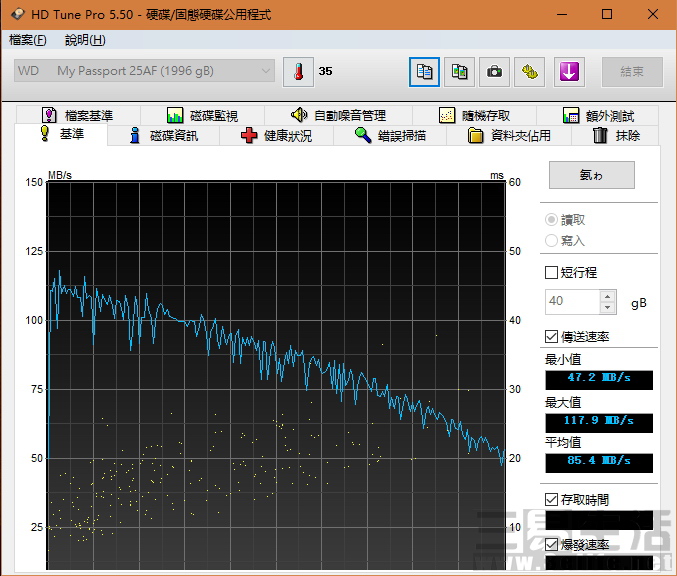Open the 錯誤掃描 error scan tab
The width and height of the screenshot is (677, 576).
tap(390, 136)
